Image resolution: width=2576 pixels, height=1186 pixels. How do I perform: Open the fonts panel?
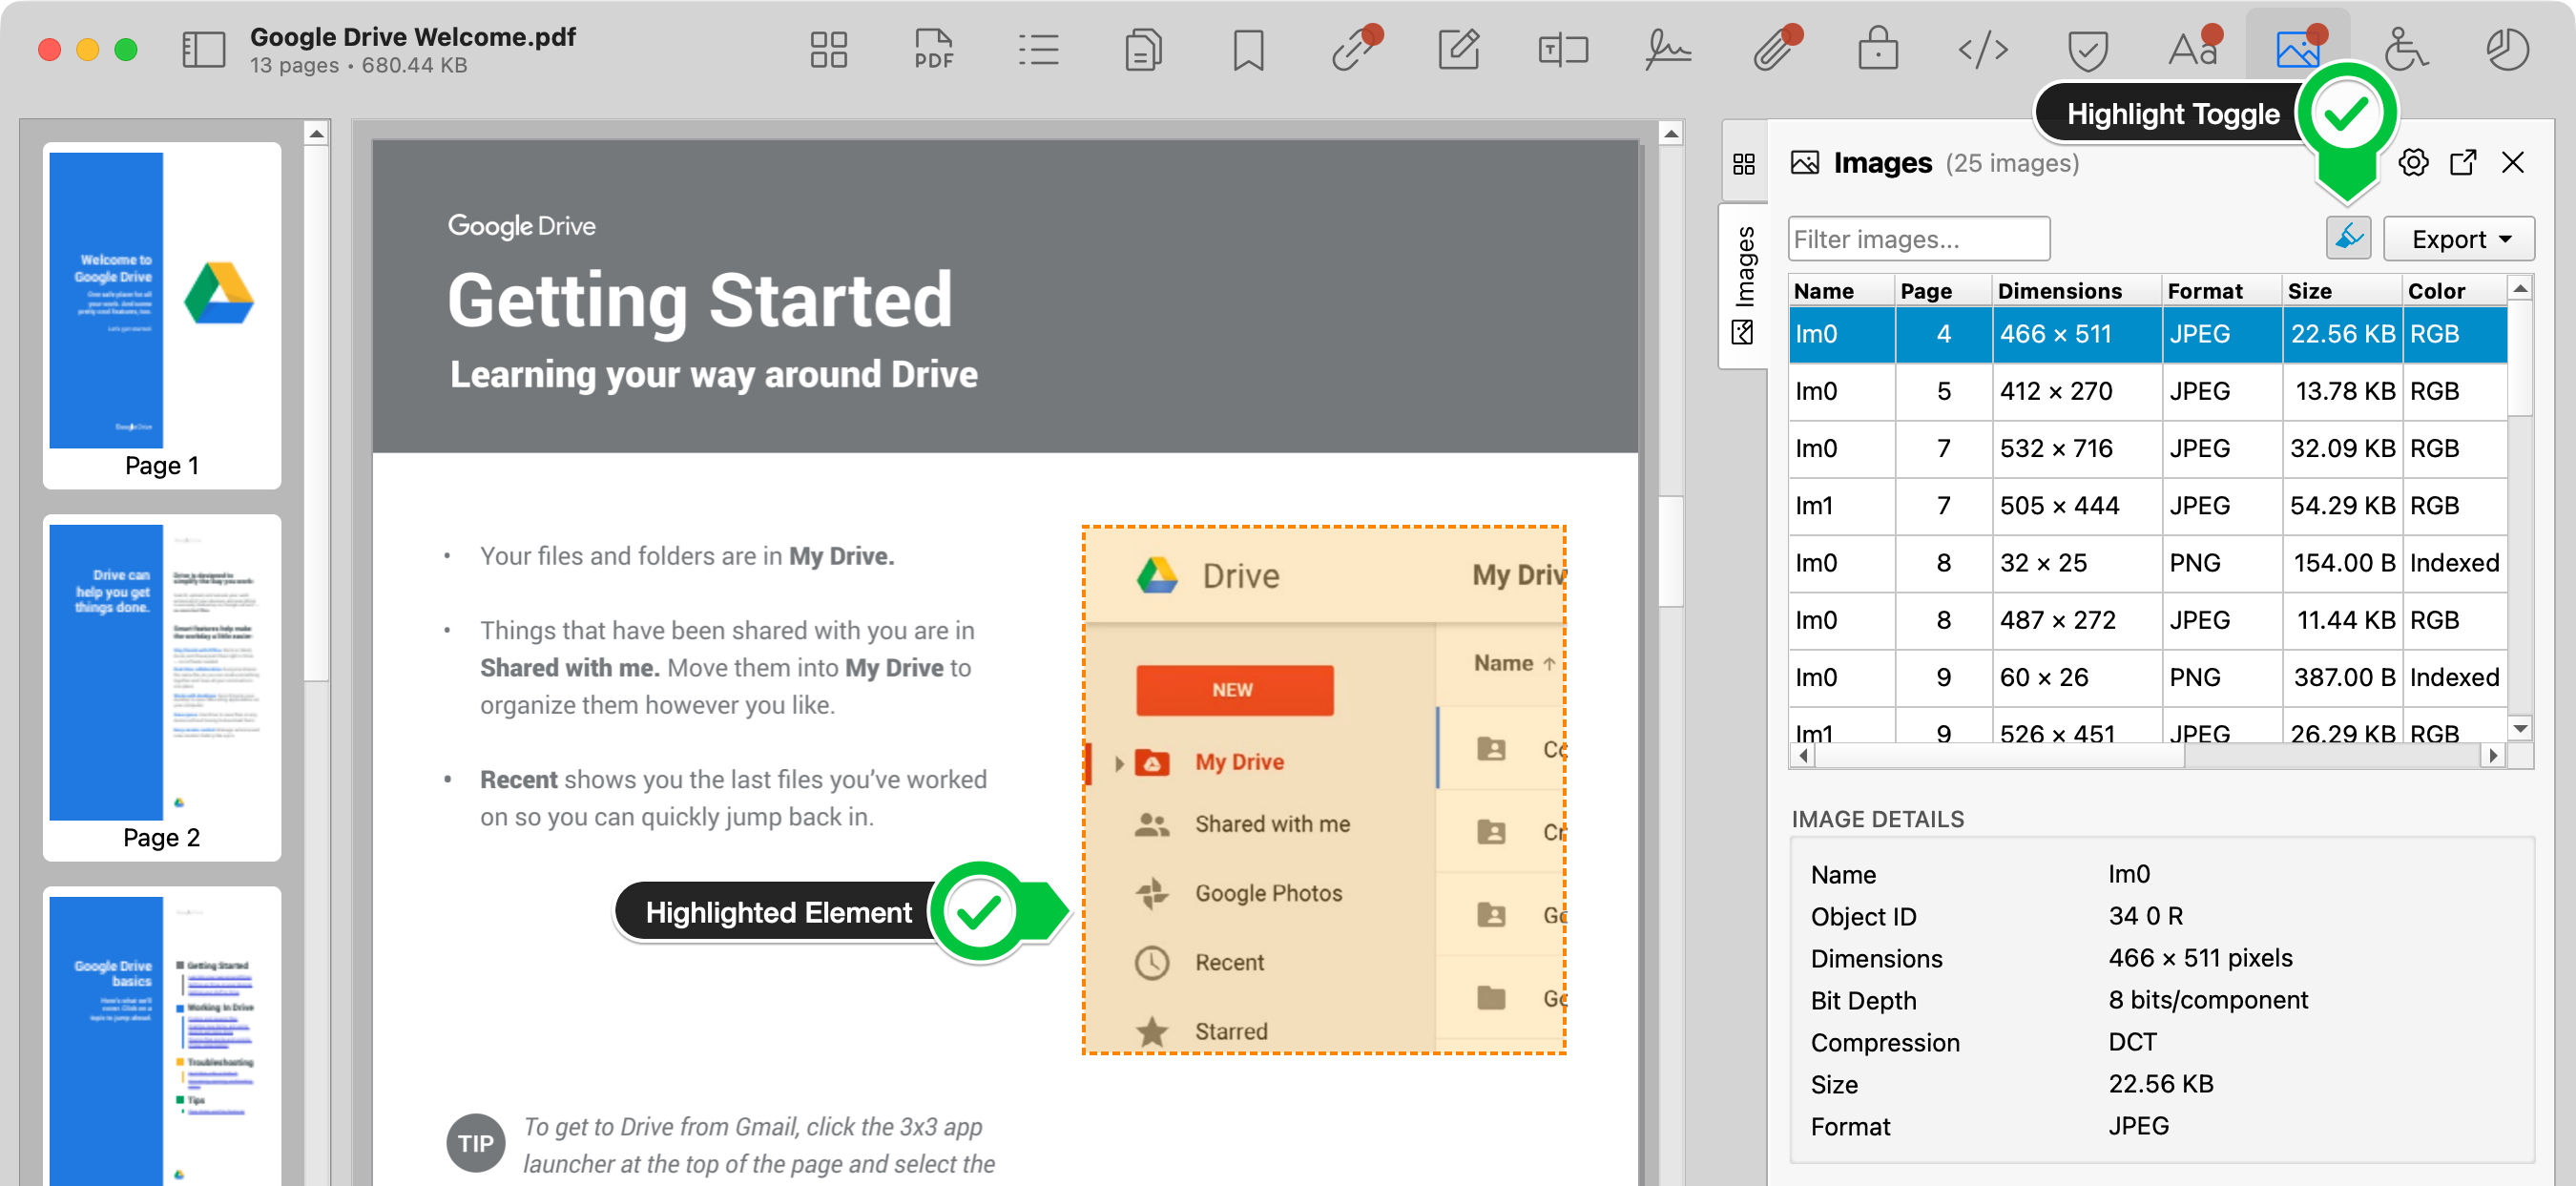(2195, 47)
